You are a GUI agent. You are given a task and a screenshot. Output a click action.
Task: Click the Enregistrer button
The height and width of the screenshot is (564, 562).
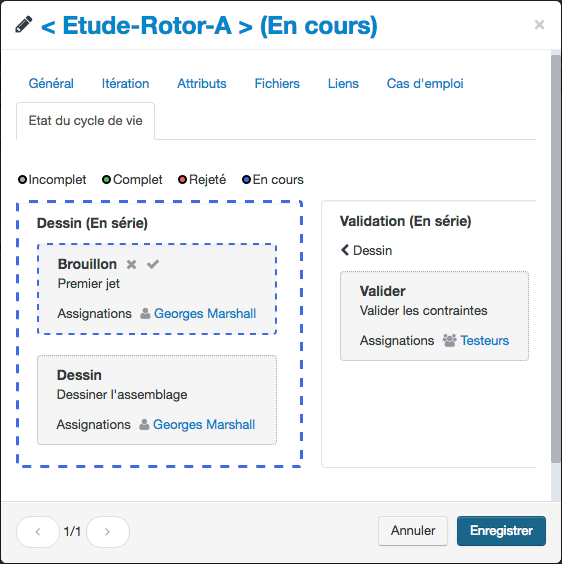click(501, 531)
